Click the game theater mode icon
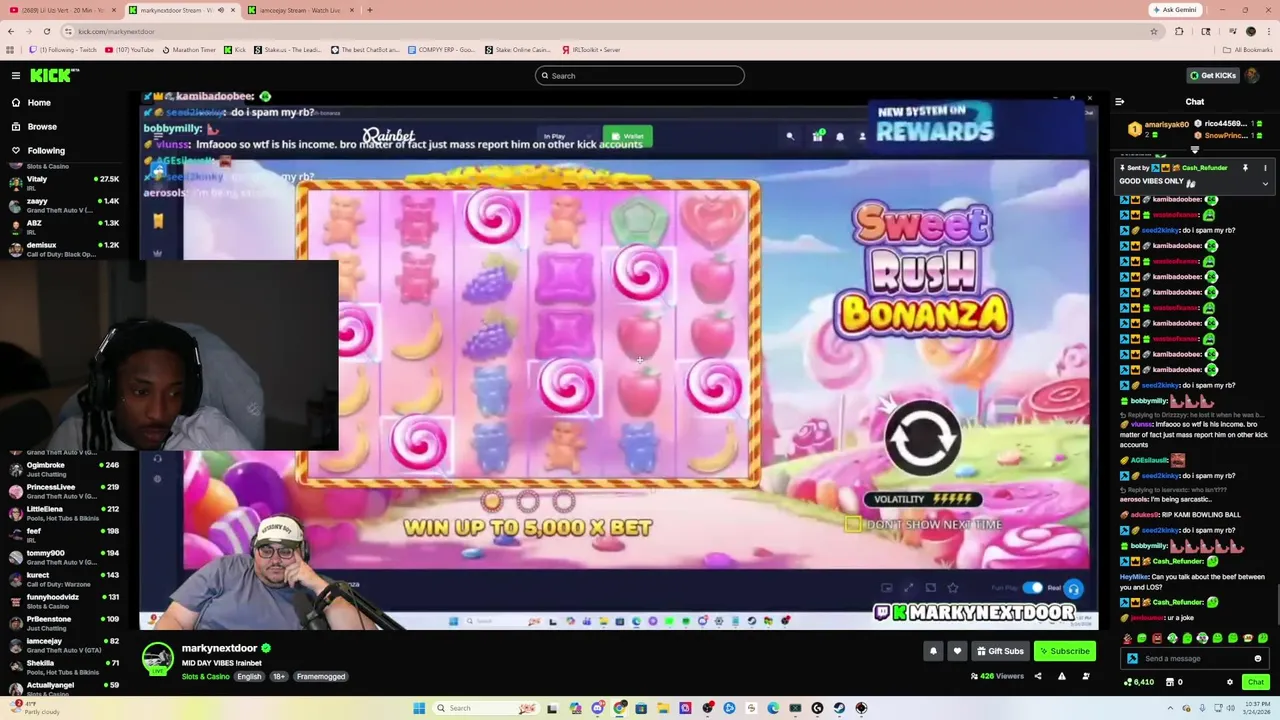Viewport: 1280px width, 720px height. point(930,588)
